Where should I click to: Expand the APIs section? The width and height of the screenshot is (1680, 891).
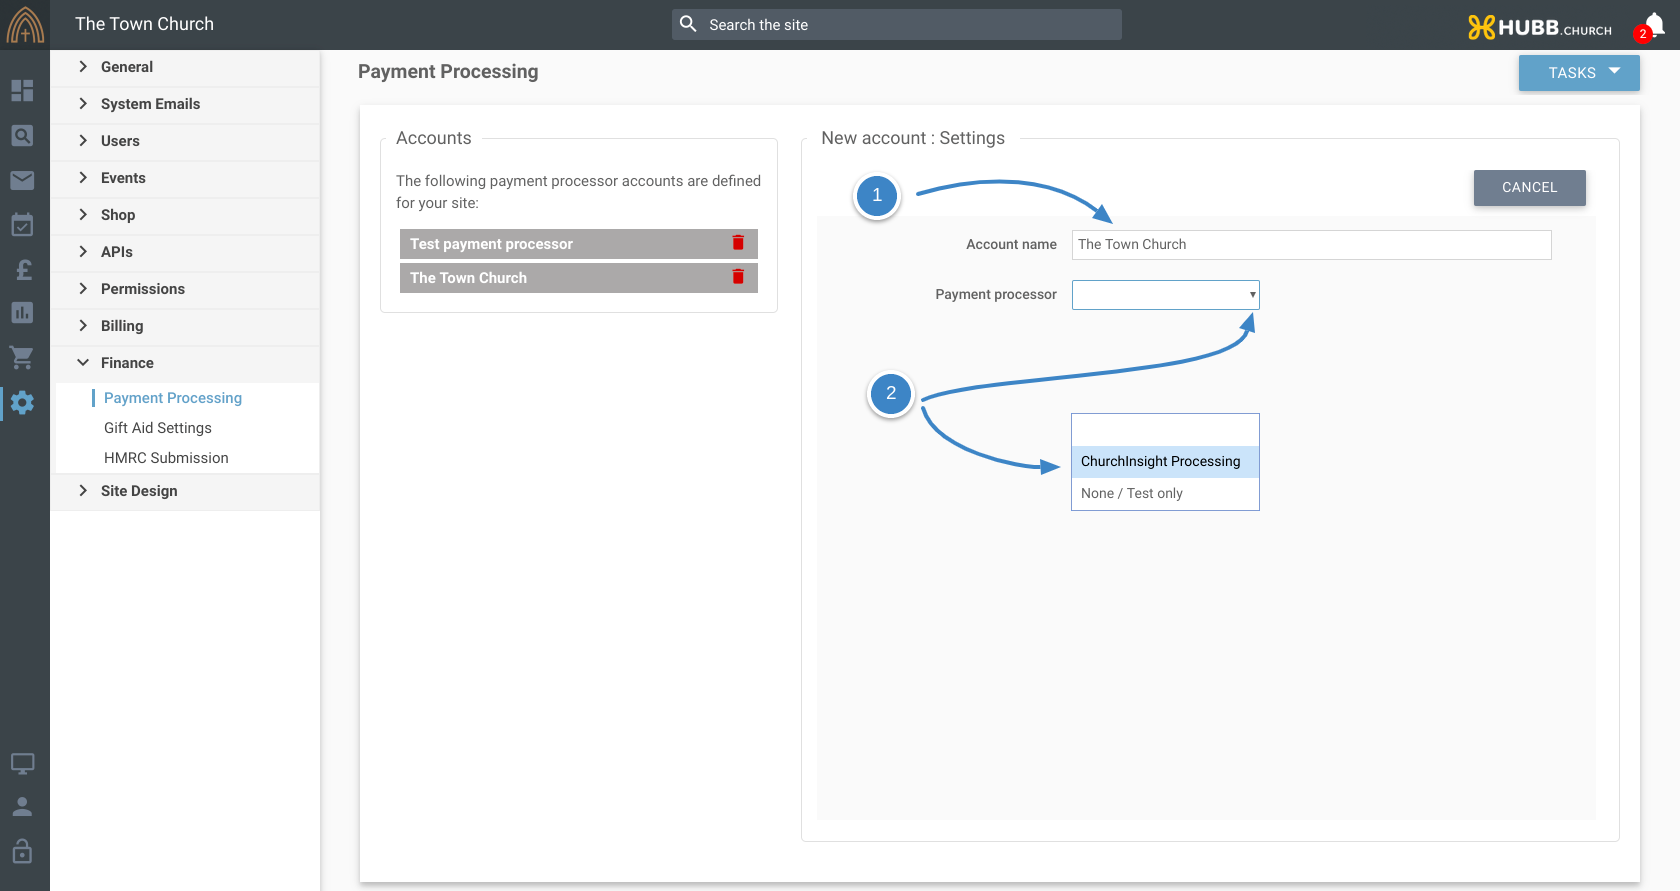[x=185, y=252]
